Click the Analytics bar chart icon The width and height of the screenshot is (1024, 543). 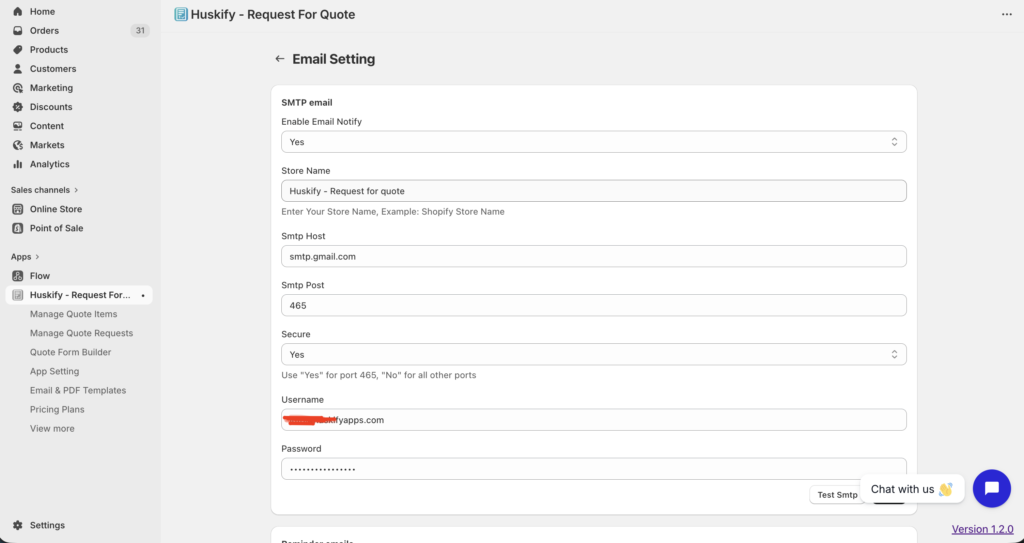[x=18, y=164]
